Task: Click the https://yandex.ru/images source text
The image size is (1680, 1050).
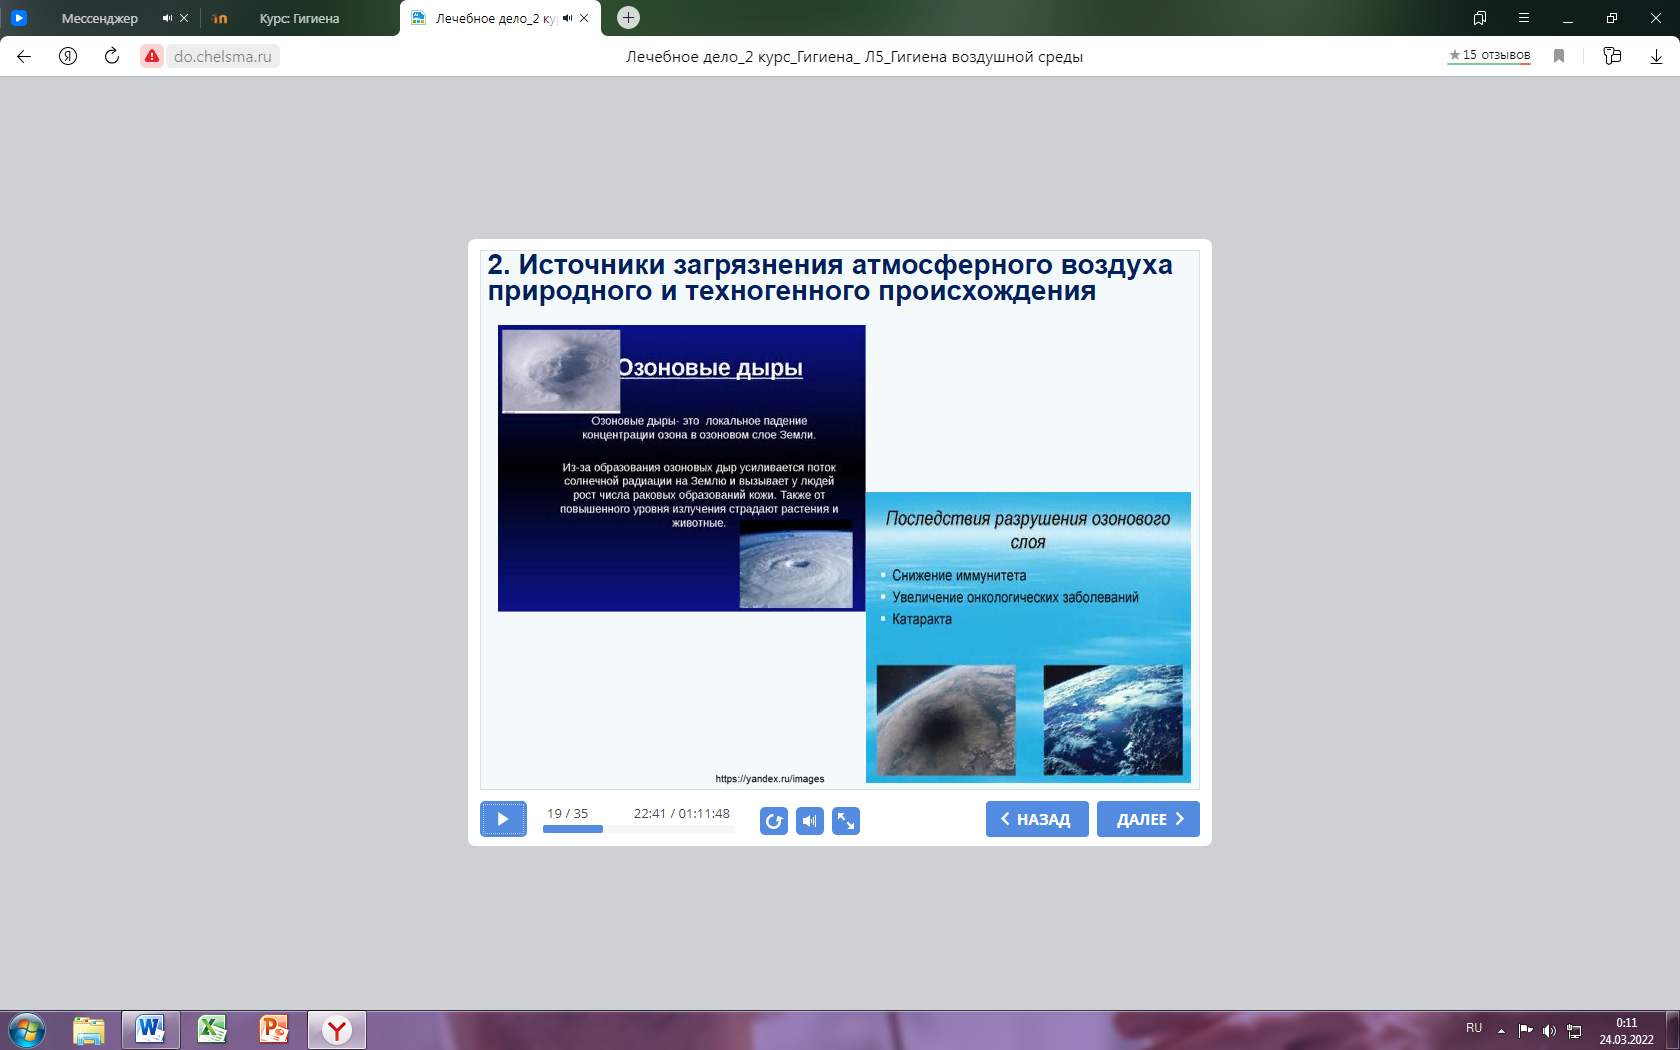Action: (x=770, y=779)
